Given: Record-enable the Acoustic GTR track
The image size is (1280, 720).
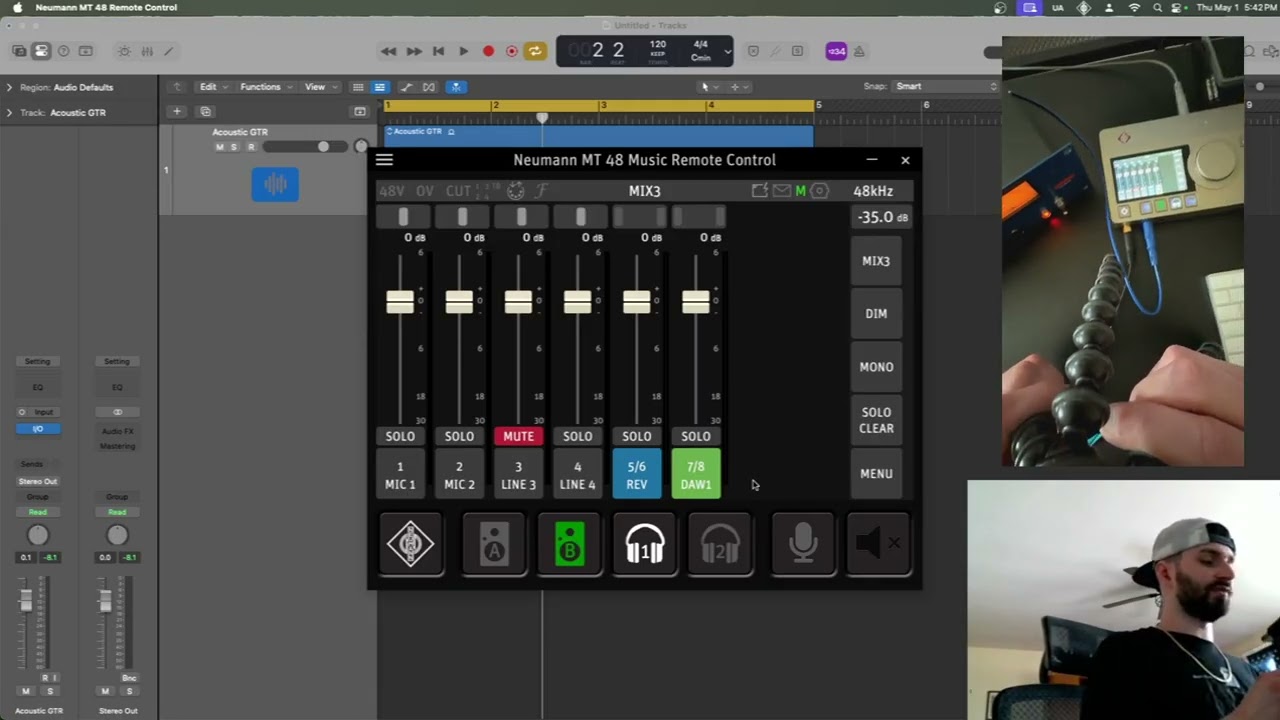Looking at the screenshot, I should (x=251, y=147).
